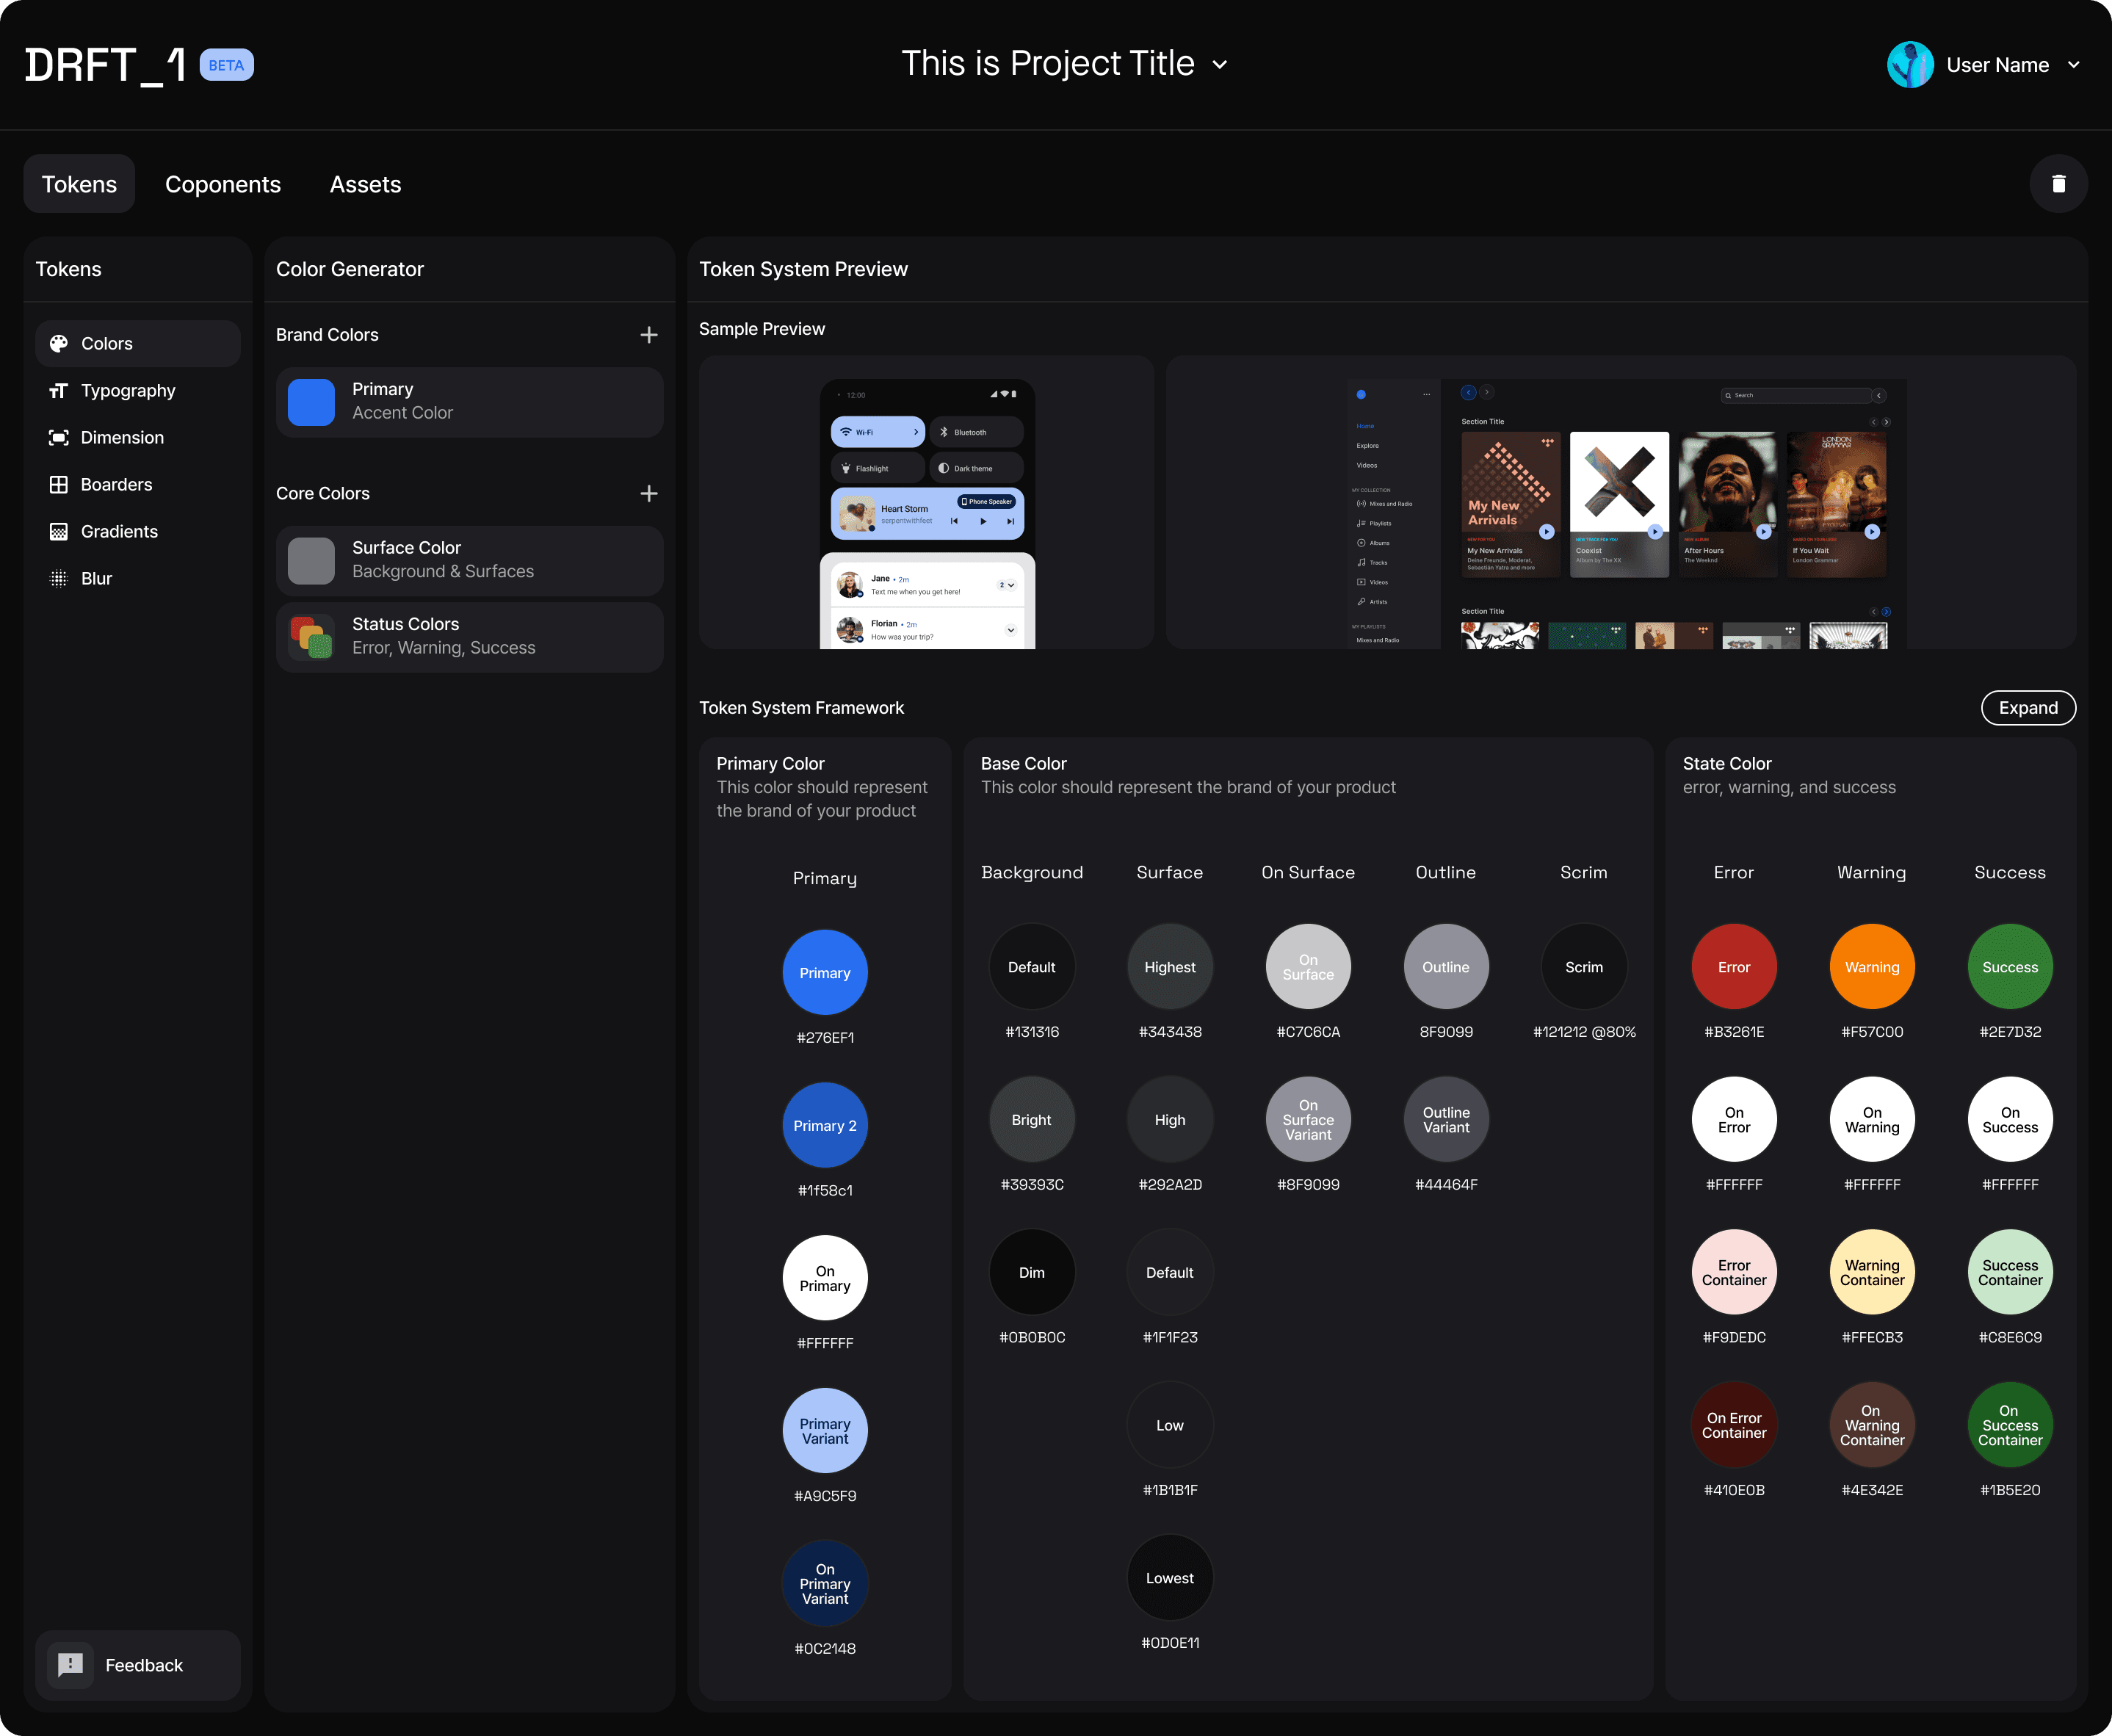Click the Token System Framework heading
Image resolution: width=2112 pixels, height=1736 pixels.
[x=801, y=708]
